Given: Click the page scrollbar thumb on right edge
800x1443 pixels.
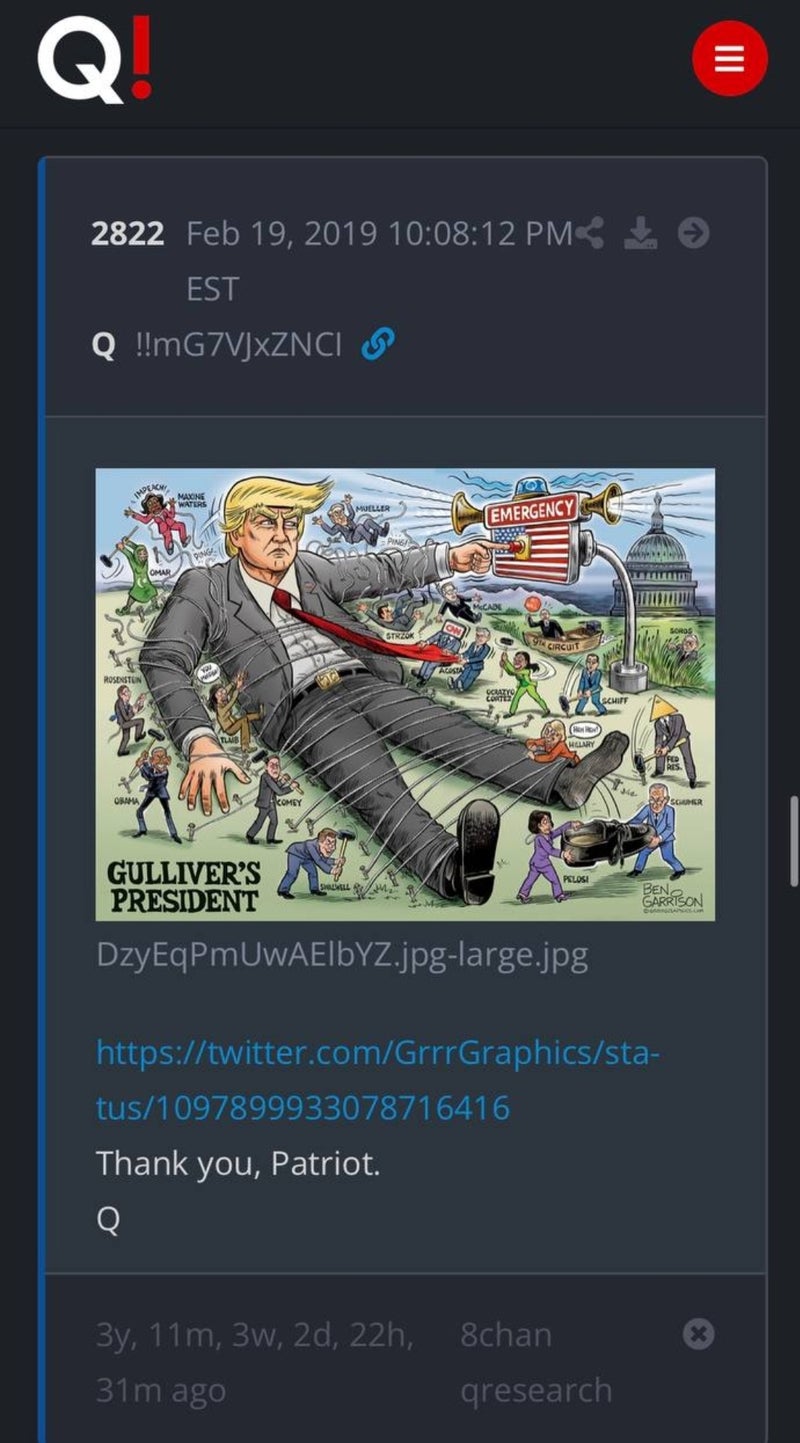Looking at the screenshot, I should pos(793,840).
